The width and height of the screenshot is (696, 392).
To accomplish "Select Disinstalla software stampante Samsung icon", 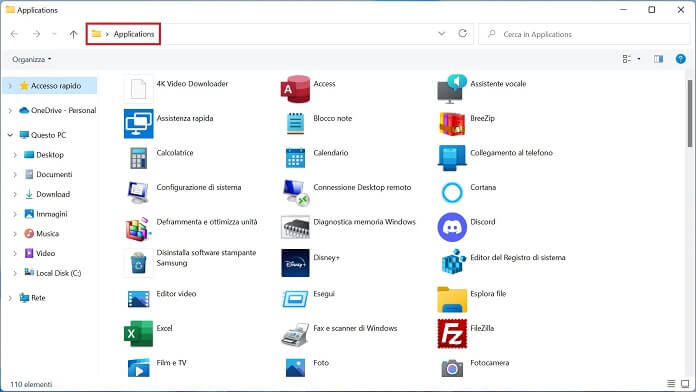I will pyautogui.click(x=138, y=263).
